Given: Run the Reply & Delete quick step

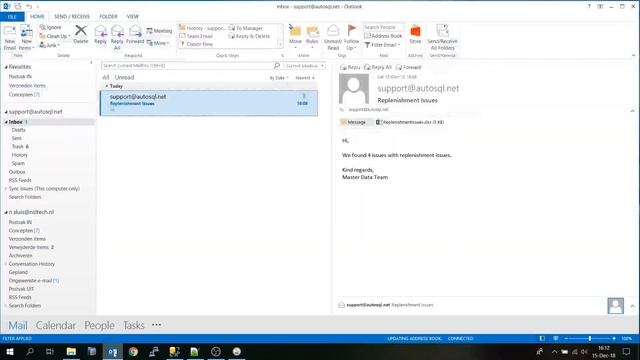Looking at the screenshot, I should (249, 36).
